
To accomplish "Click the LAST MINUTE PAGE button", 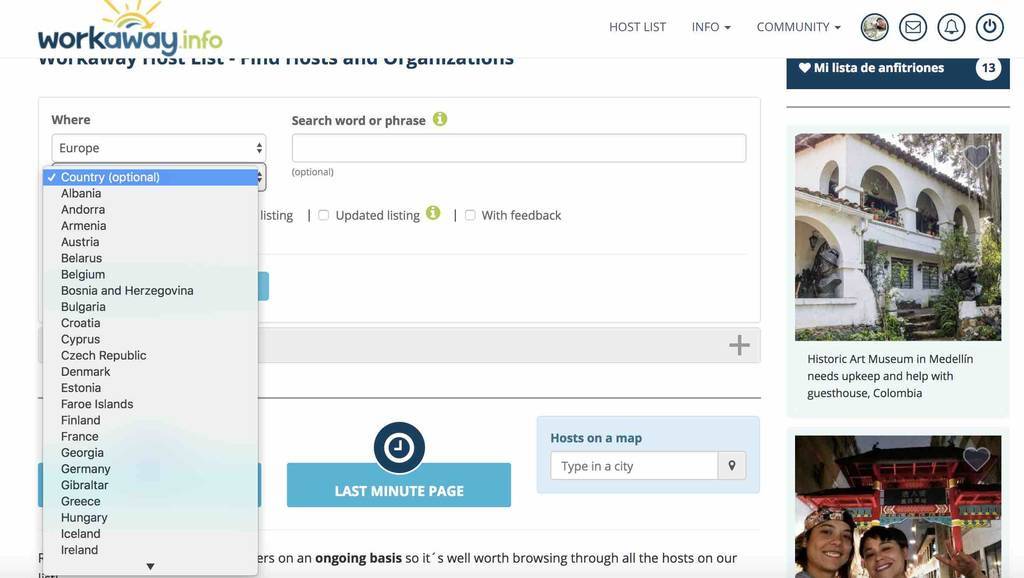I will (x=399, y=485).
